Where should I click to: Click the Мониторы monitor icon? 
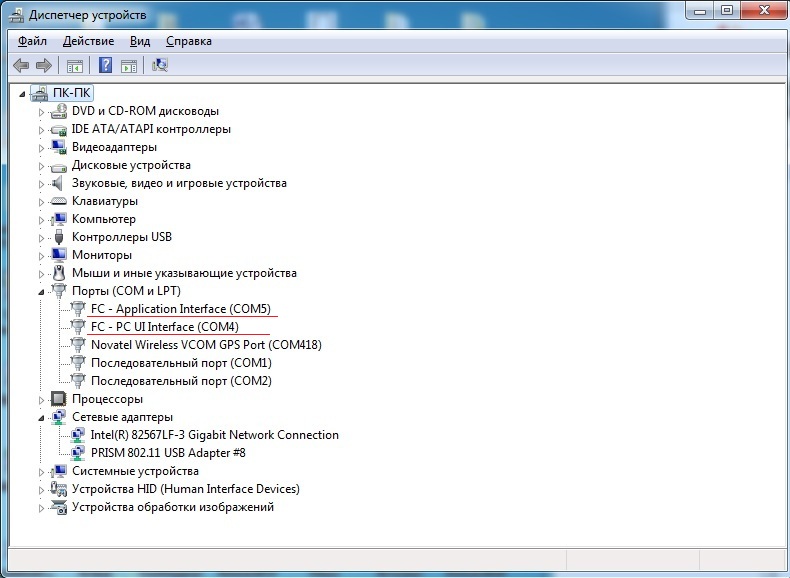click(x=59, y=255)
